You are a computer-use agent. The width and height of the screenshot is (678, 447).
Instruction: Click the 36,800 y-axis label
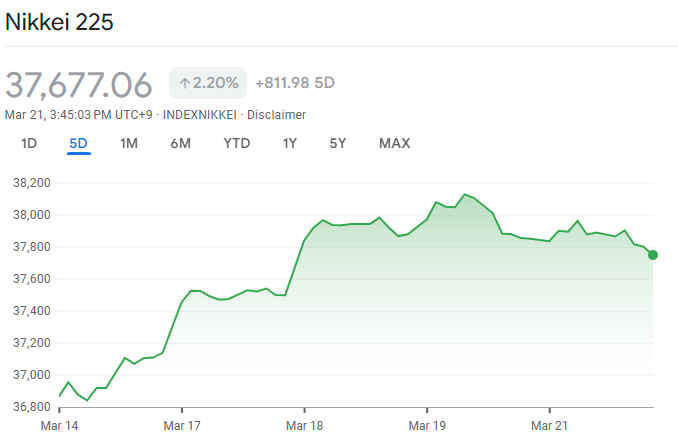coord(32,407)
